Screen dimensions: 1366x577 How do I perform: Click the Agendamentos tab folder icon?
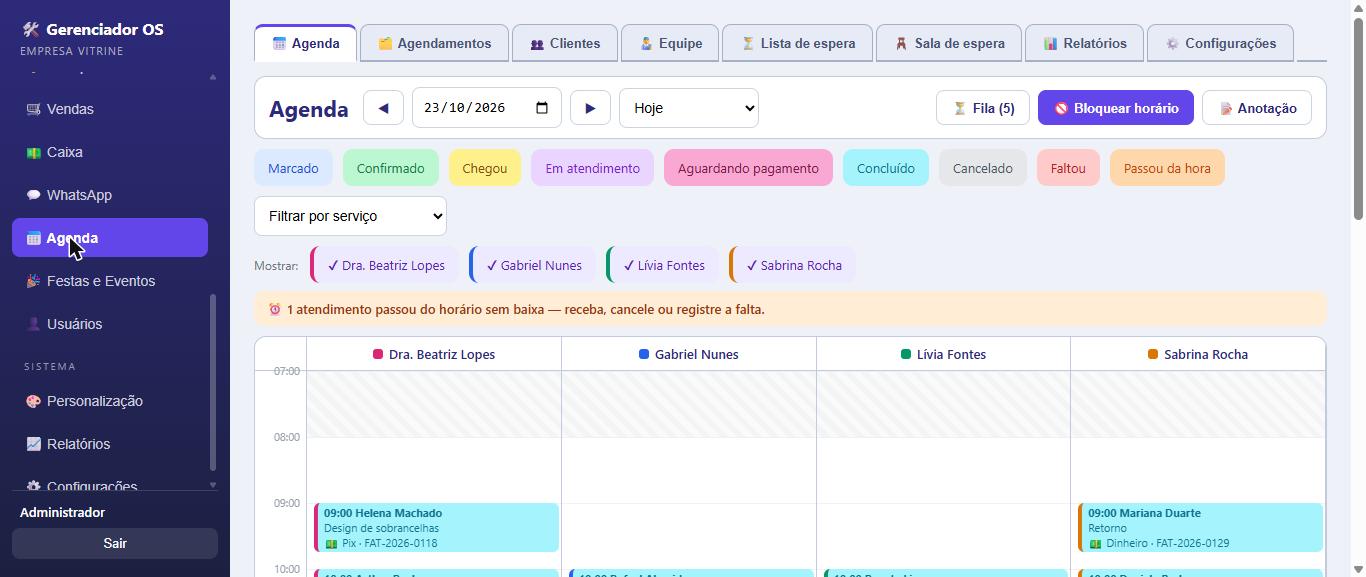[x=385, y=43]
